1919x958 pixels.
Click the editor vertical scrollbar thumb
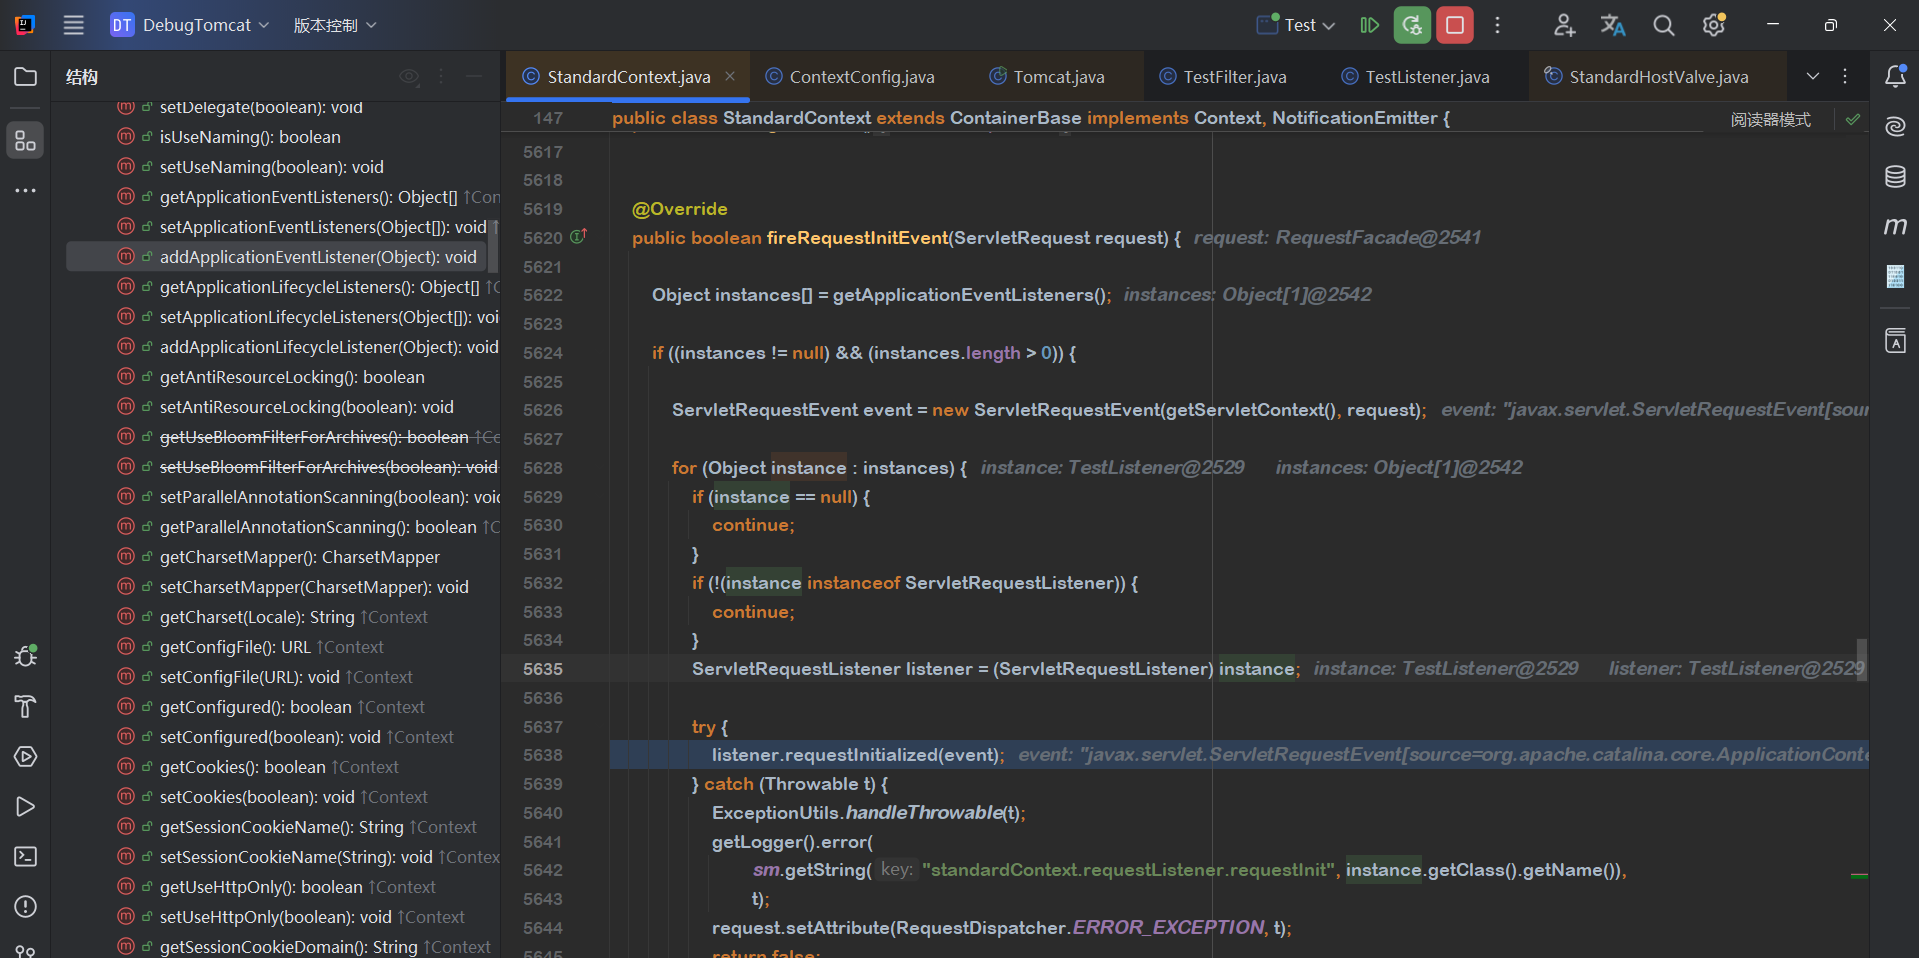(x=1861, y=660)
